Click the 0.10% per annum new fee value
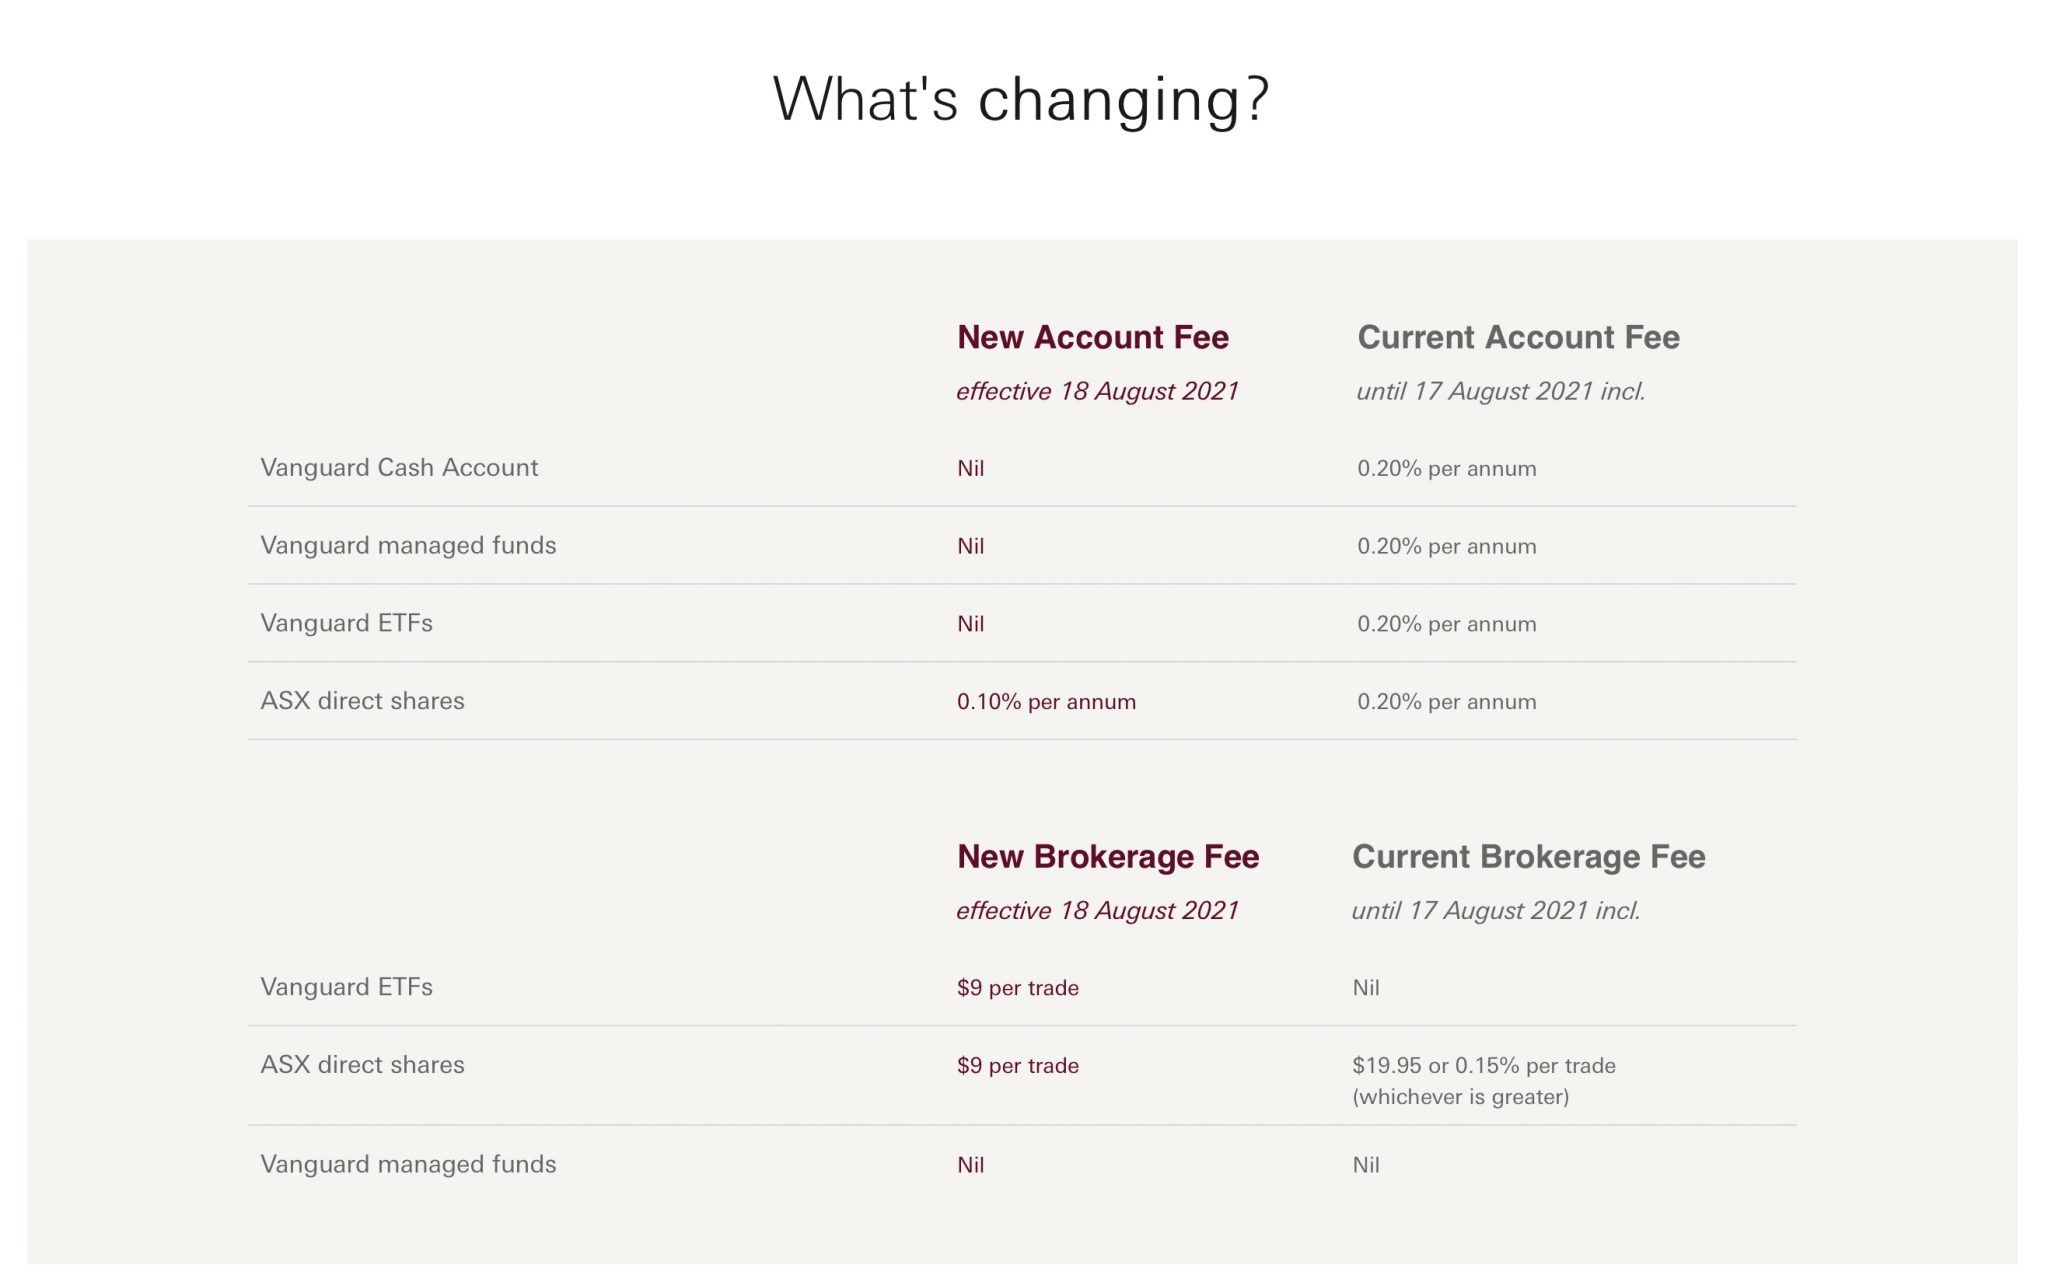The height and width of the screenshot is (1286, 2048). click(x=1046, y=702)
